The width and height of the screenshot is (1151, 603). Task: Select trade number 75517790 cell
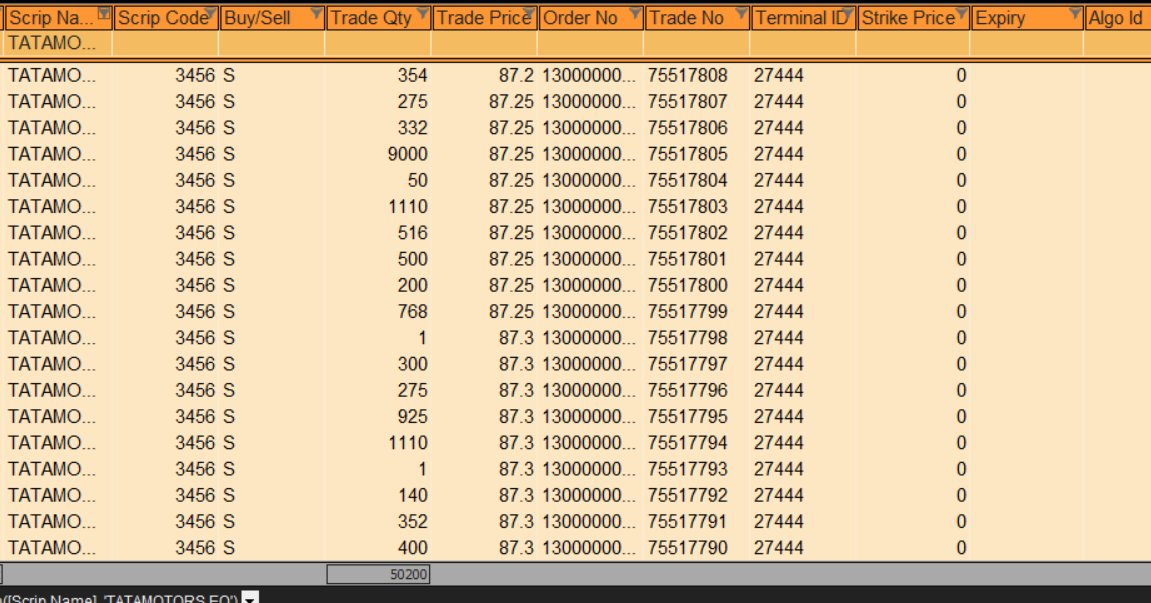(x=697, y=548)
